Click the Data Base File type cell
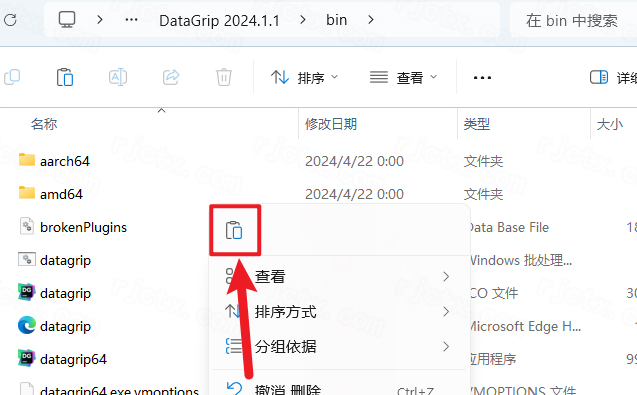Viewport: 637px width, 395px height. click(509, 227)
